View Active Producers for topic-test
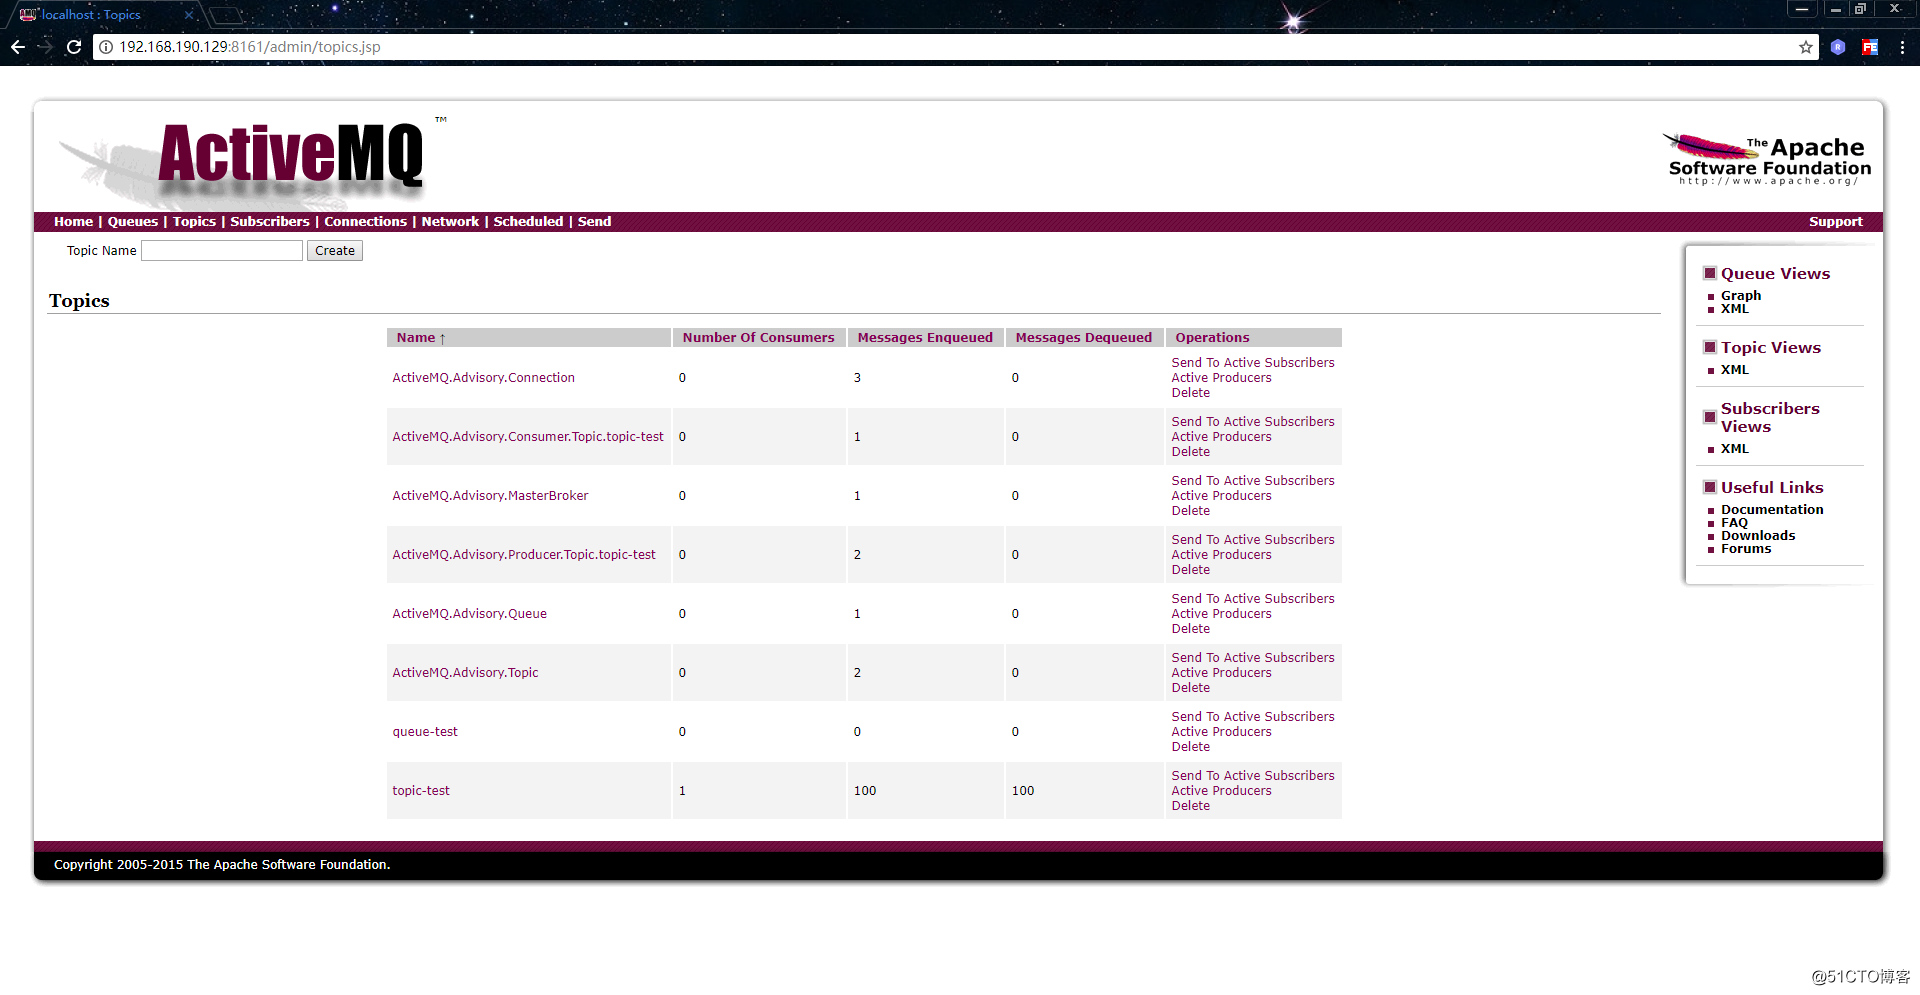 [1221, 791]
